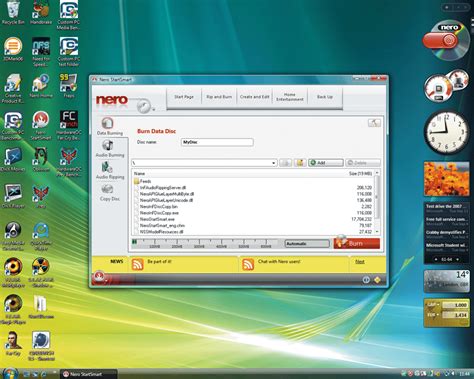474x379 pixels.
Task: Open the 'Be part of it!' RSS feed icon
Action: 137,264
